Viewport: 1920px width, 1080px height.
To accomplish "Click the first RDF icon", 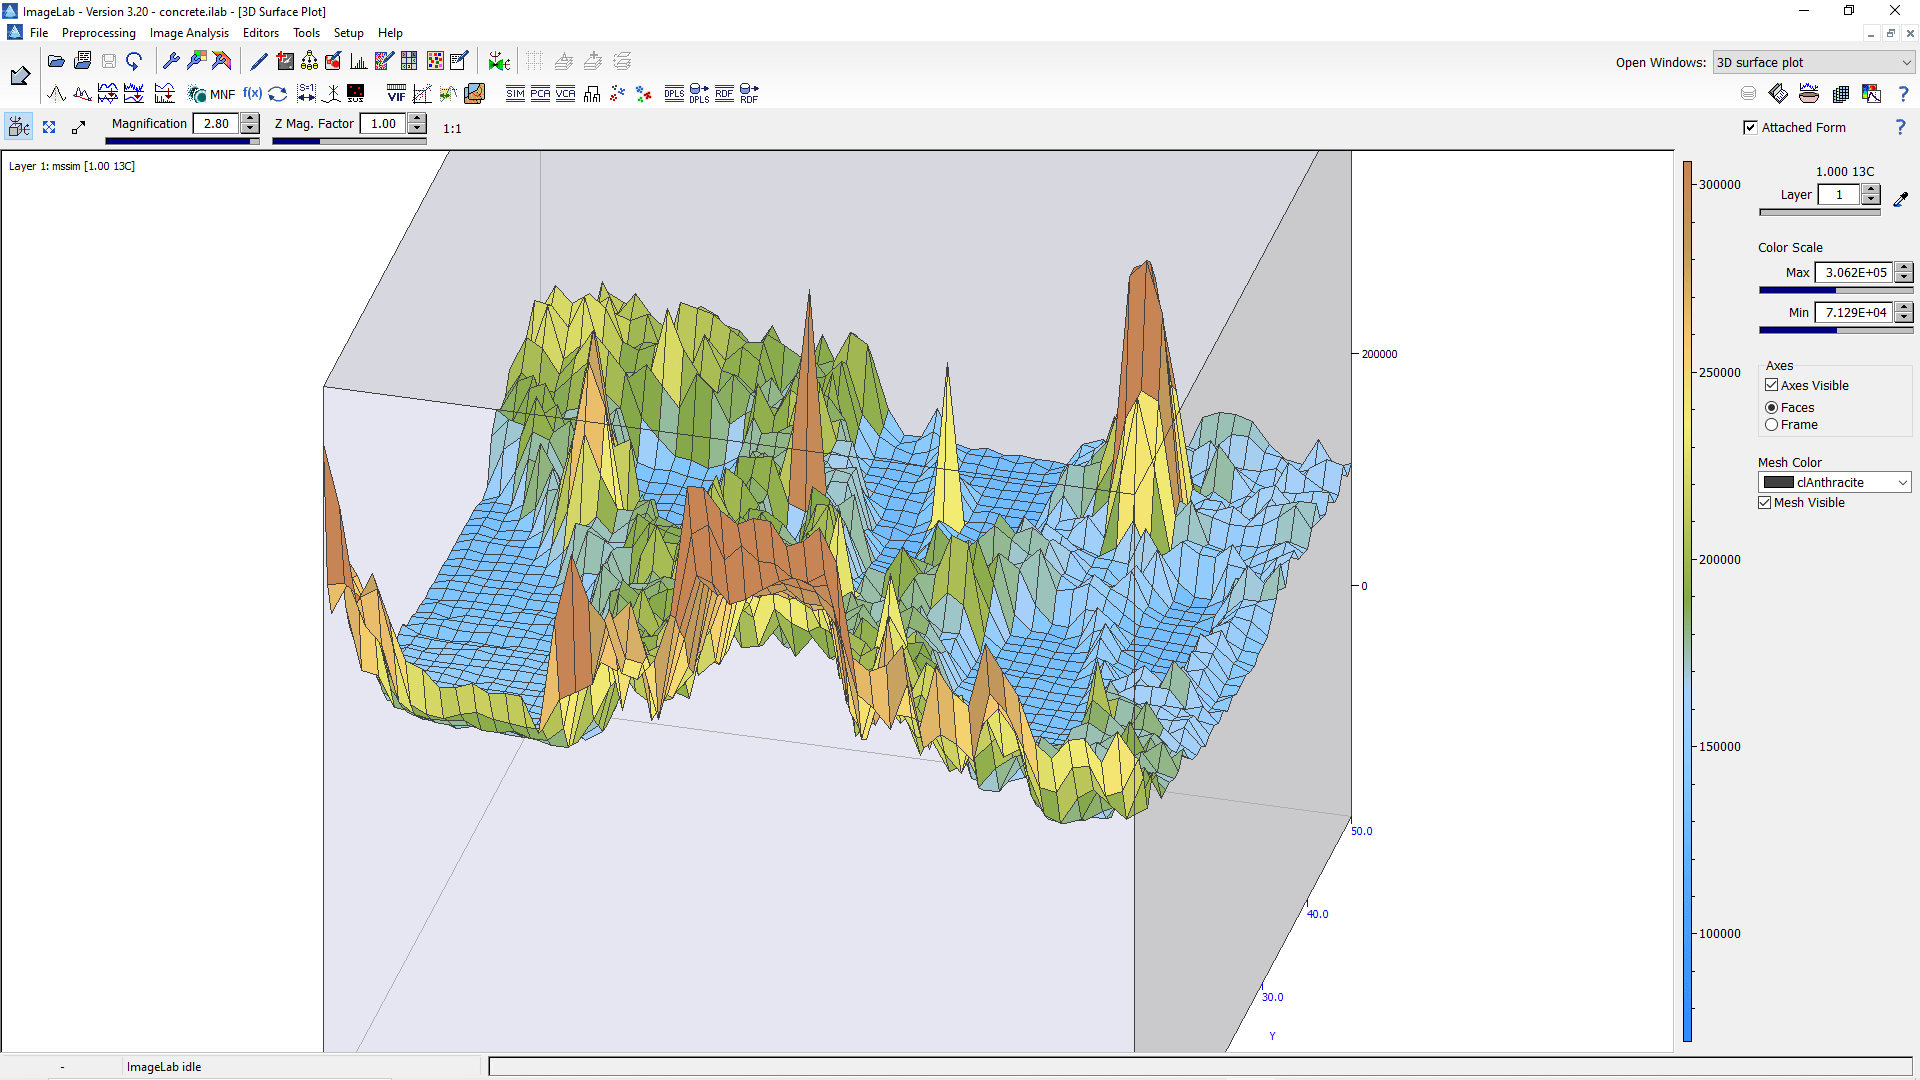I will (x=724, y=94).
